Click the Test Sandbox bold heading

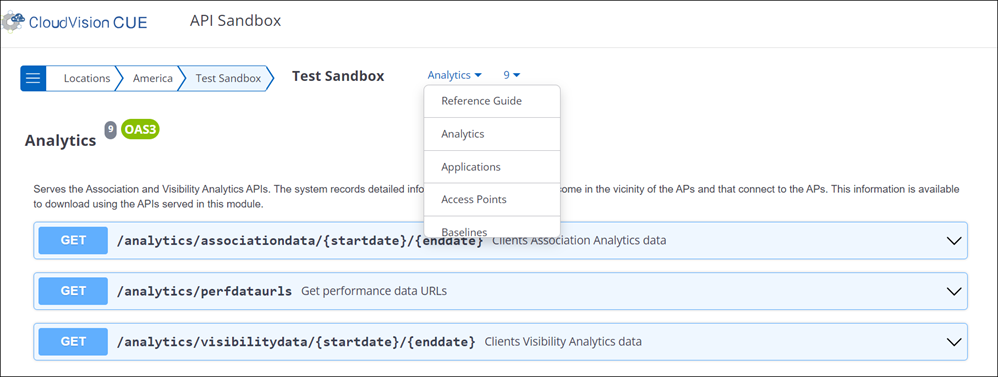pyautogui.click(x=338, y=76)
